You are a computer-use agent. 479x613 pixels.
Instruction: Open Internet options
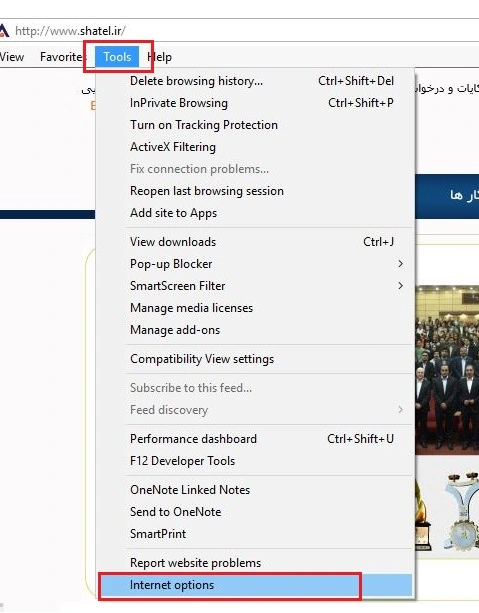pos(255,585)
